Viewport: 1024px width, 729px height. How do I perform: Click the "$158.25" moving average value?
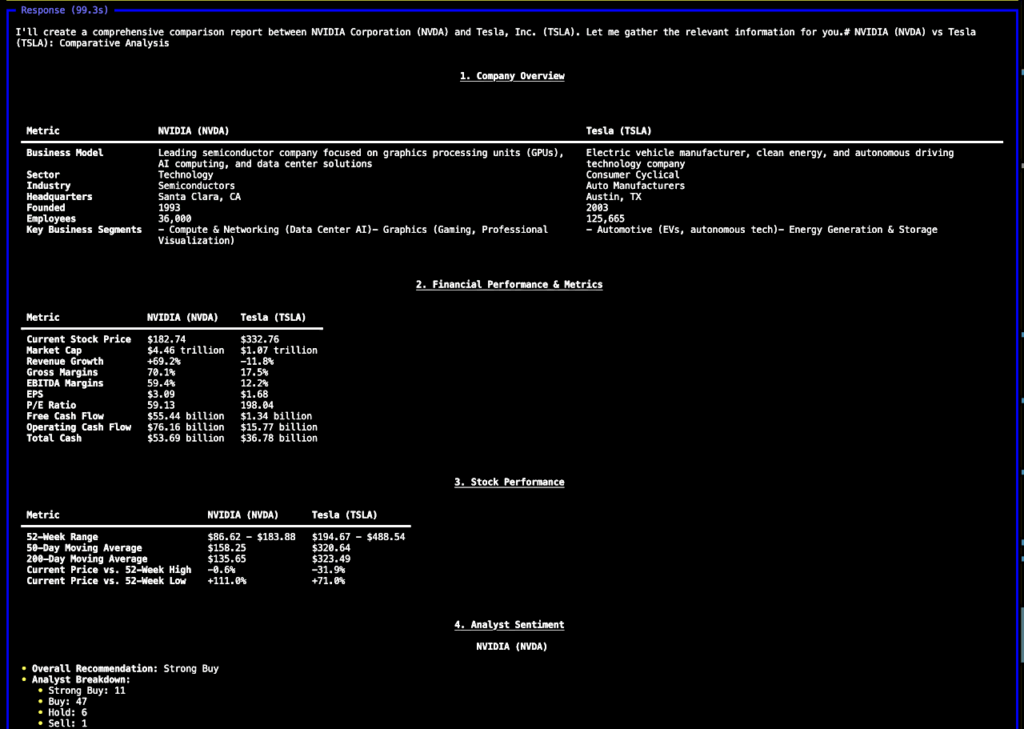(x=227, y=548)
